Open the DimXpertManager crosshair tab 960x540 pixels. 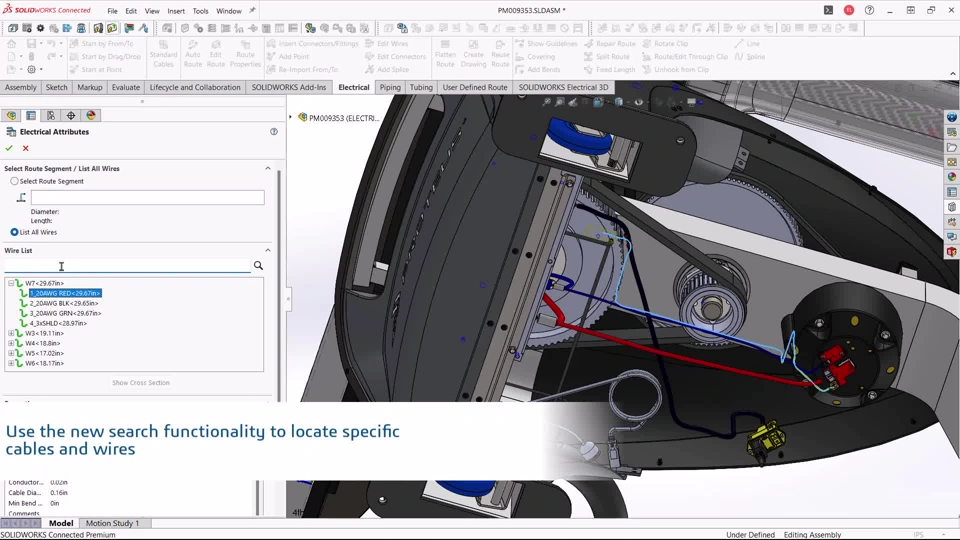click(x=71, y=115)
